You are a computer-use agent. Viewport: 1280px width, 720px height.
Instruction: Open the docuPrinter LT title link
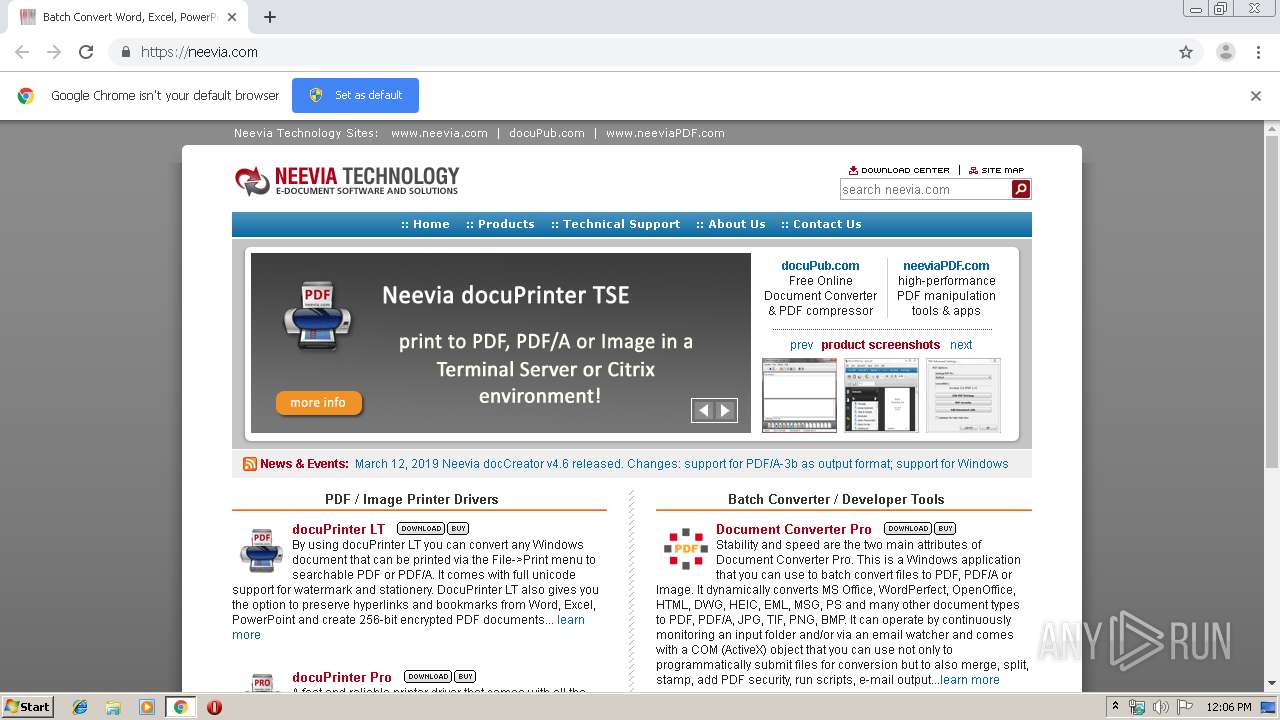[x=338, y=529]
